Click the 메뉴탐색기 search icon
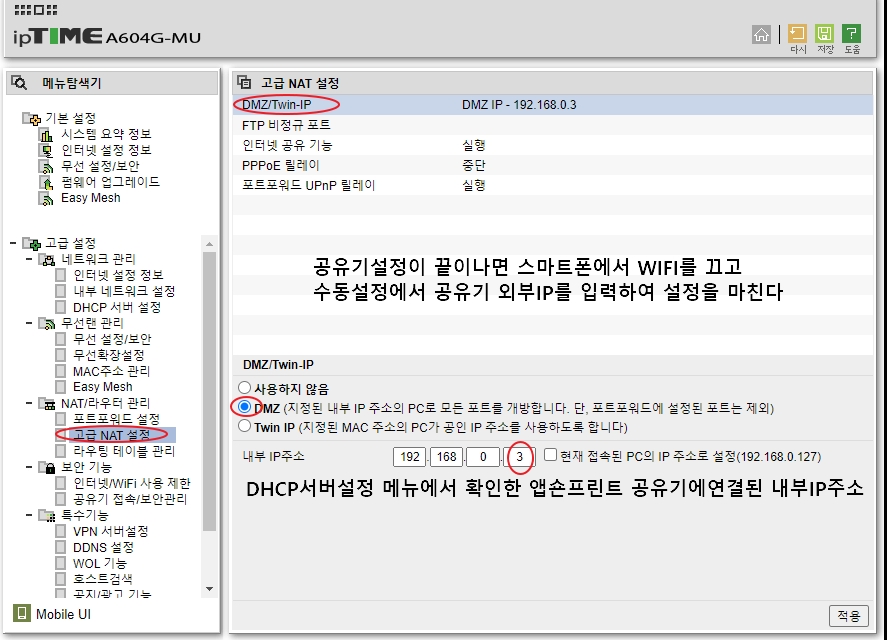 pyautogui.click(x=19, y=83)
